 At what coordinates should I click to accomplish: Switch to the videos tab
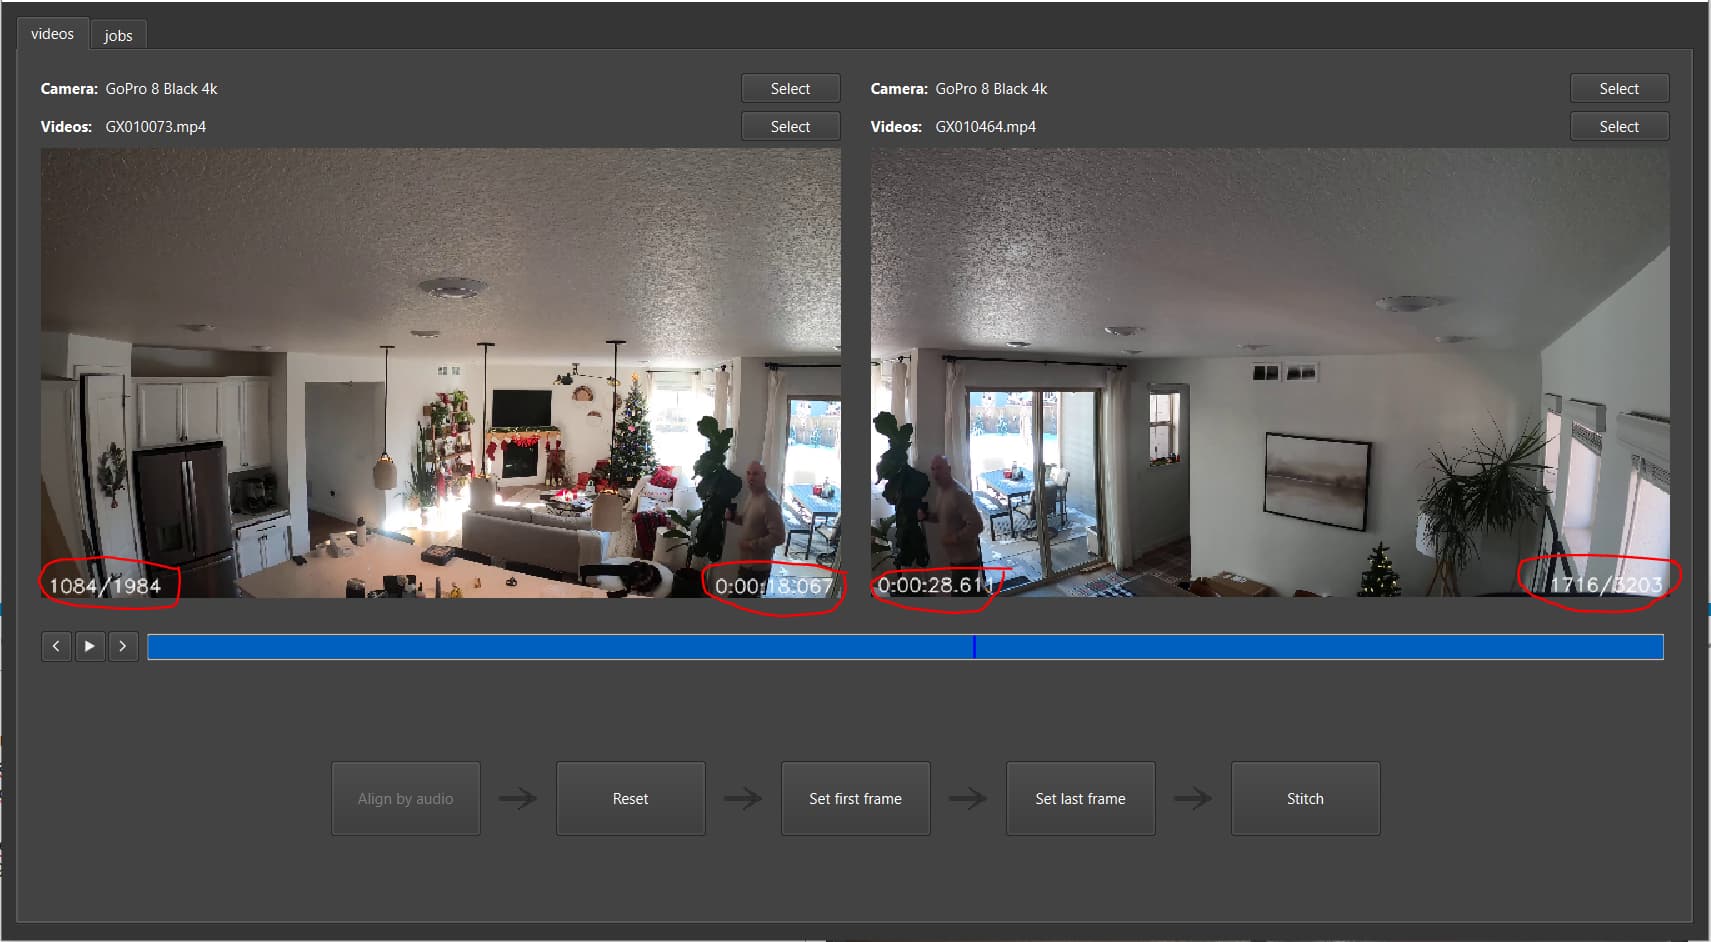point(52,34)
